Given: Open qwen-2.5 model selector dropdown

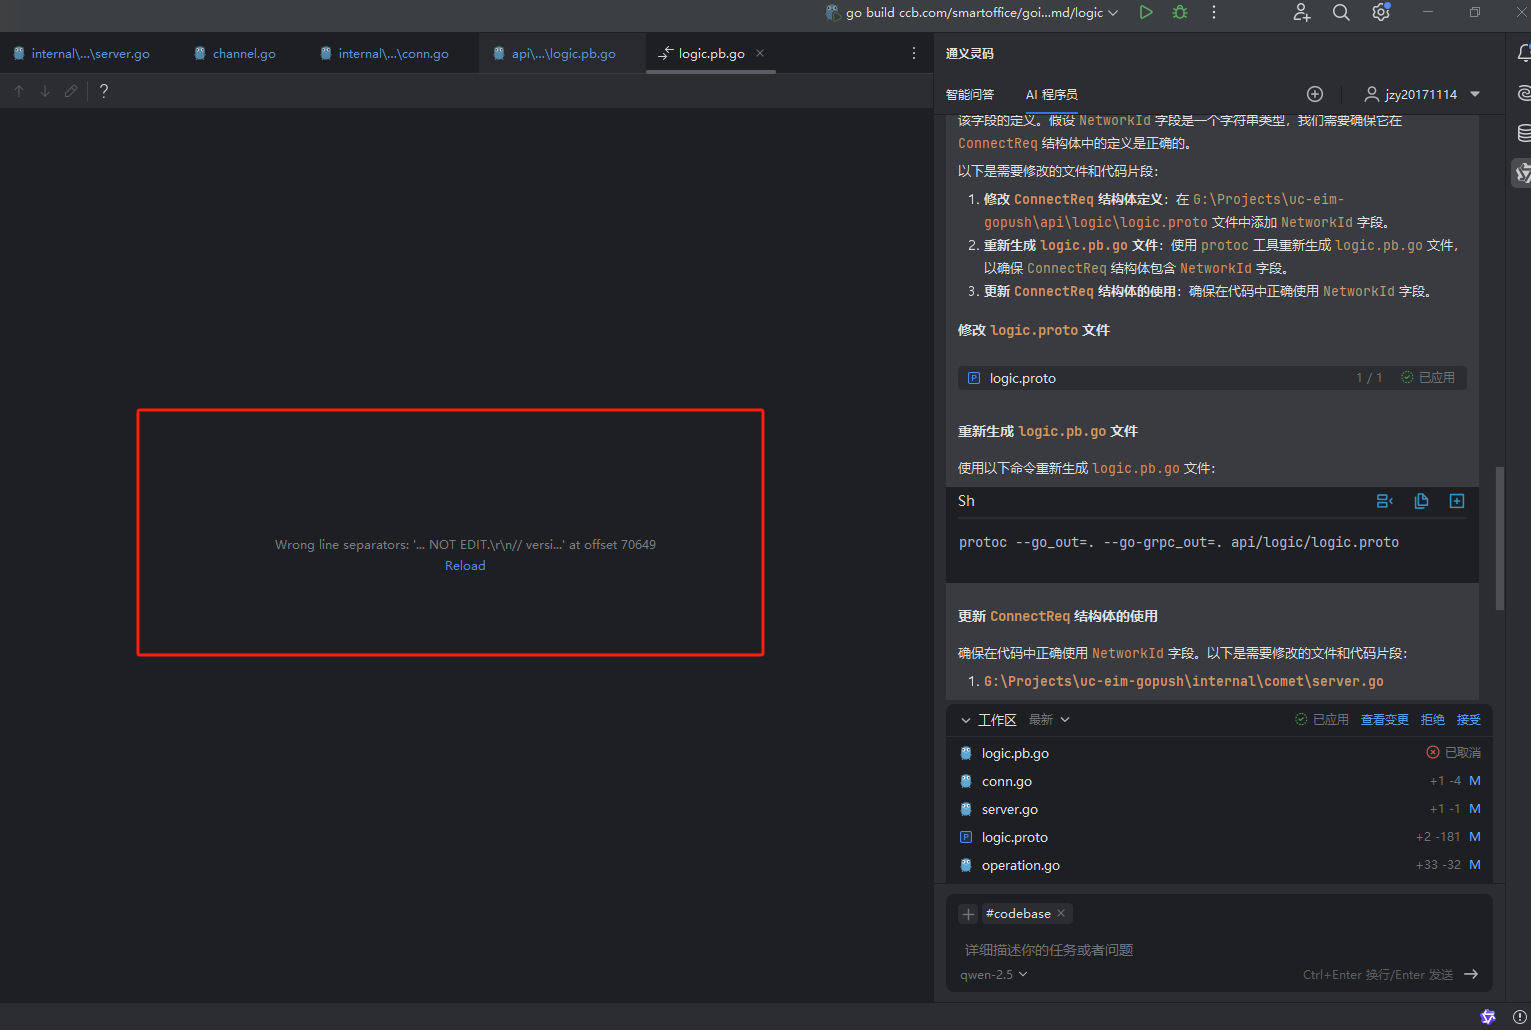Looking at the screenshot, I should point(993,975).
